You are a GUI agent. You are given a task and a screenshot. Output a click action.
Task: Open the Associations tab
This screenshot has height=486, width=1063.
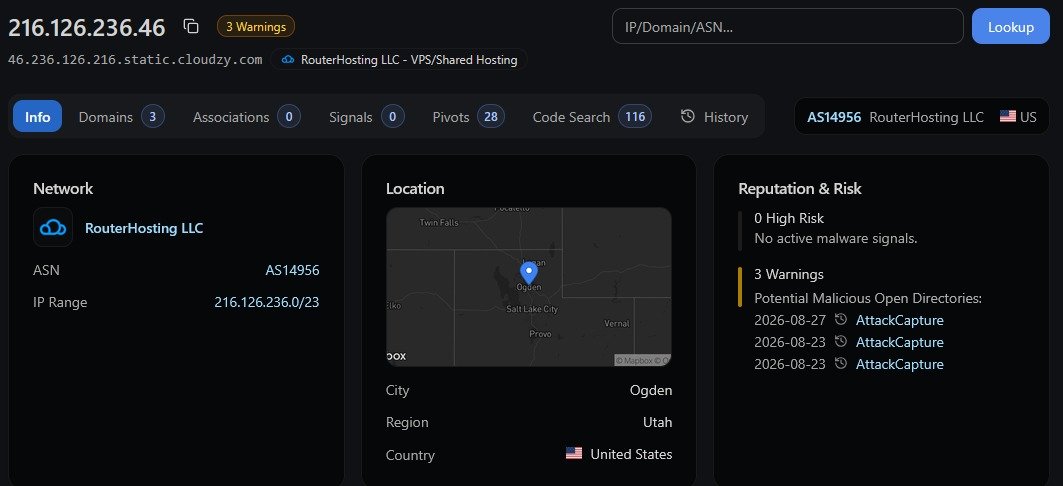[247, 117]
